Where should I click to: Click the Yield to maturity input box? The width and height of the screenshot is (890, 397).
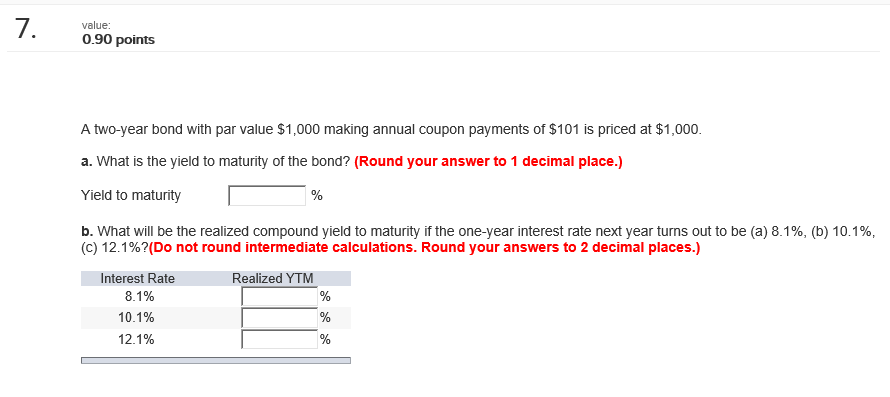point(267,196)
